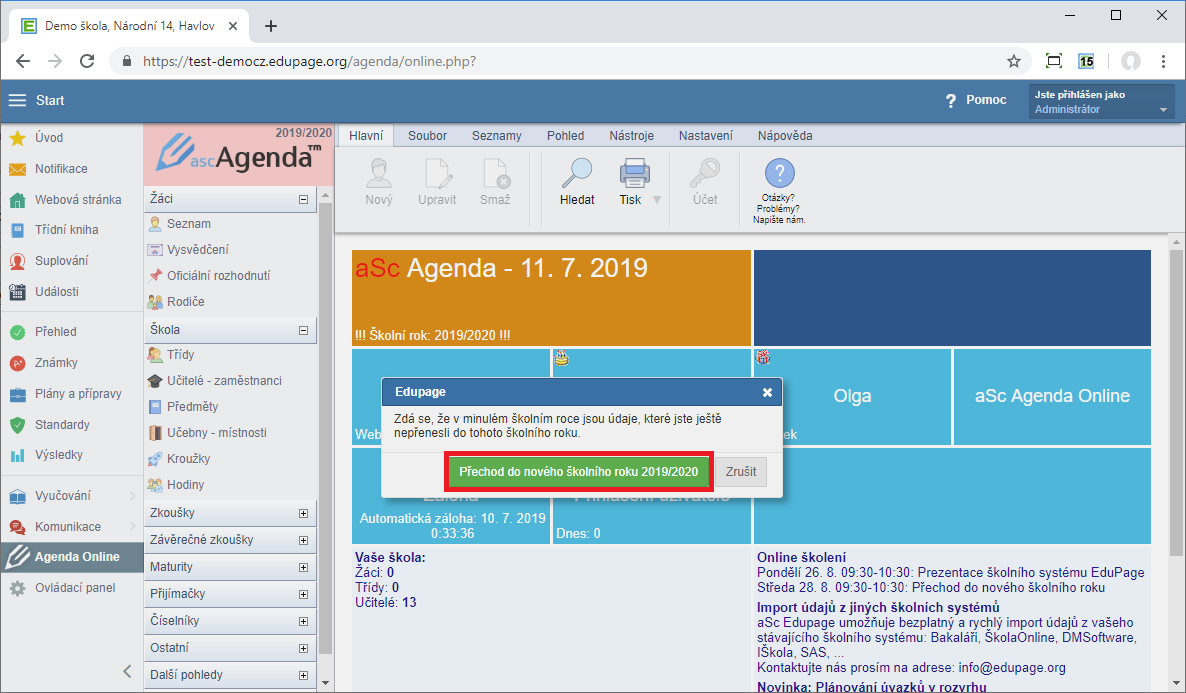The width and height of the screenshot is (1186, 693).
Task: Reload the page in the browser
Action: 87,61
